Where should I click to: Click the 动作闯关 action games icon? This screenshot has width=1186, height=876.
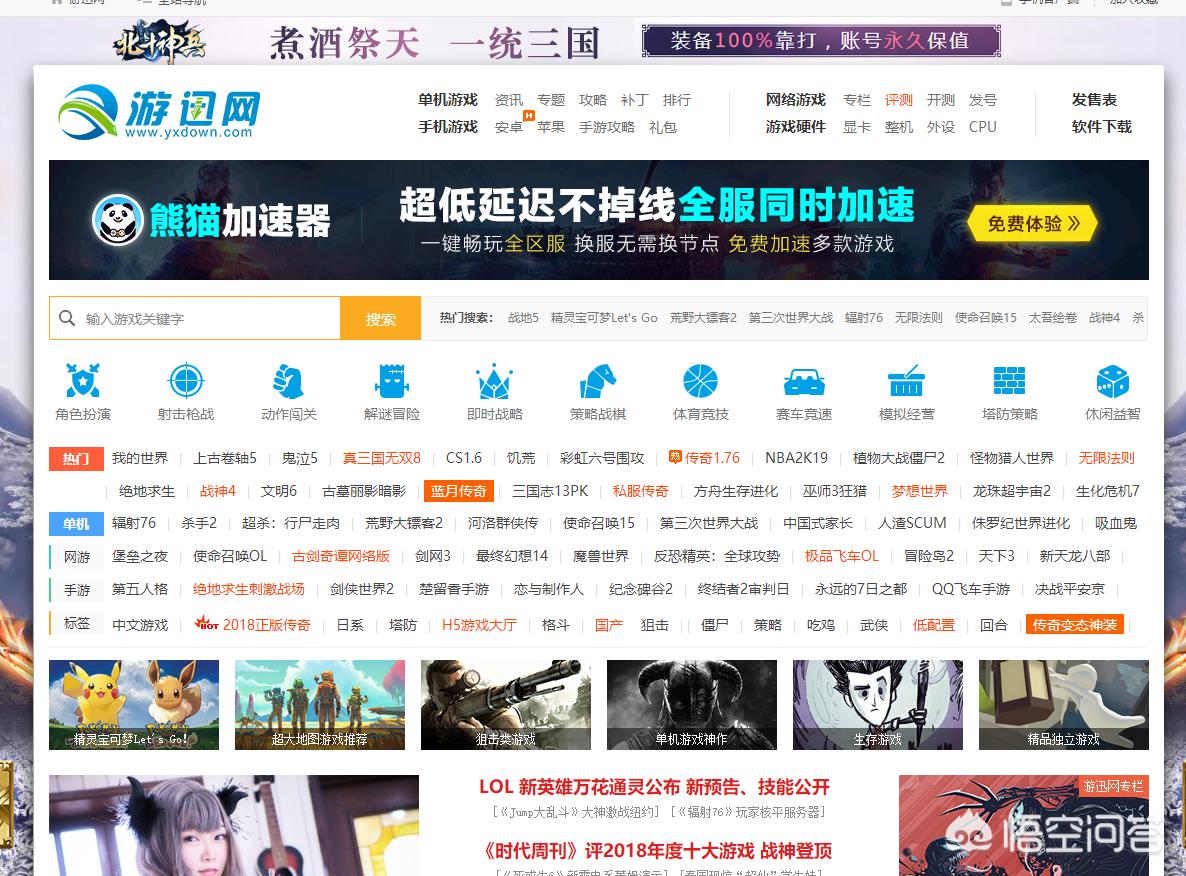[288, 390]
